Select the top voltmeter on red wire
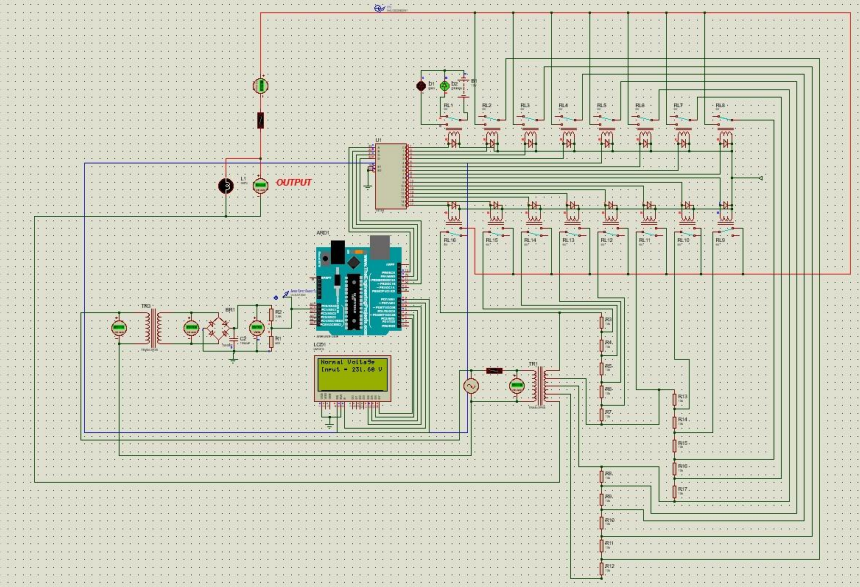 pos(261,86)
